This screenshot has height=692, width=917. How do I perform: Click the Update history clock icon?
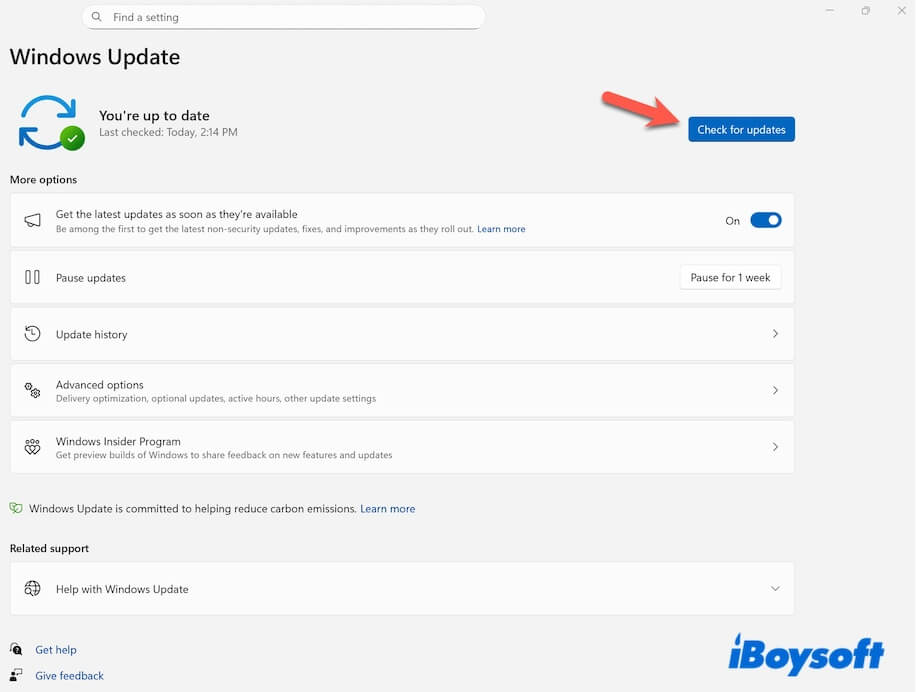pos(32,333)
